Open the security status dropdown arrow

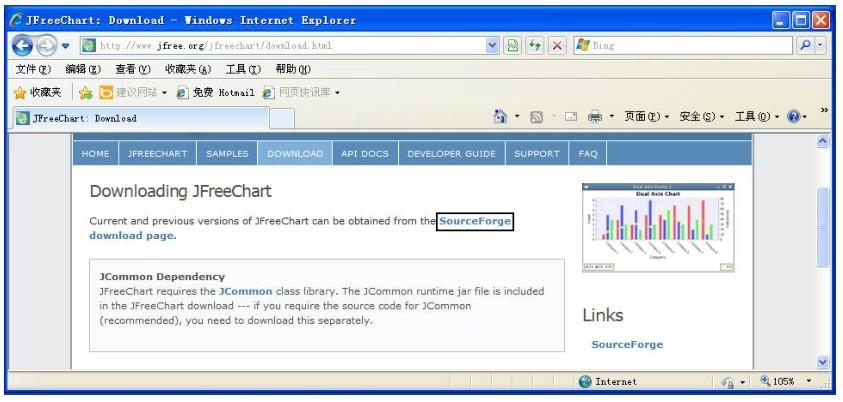click(743, 382)
